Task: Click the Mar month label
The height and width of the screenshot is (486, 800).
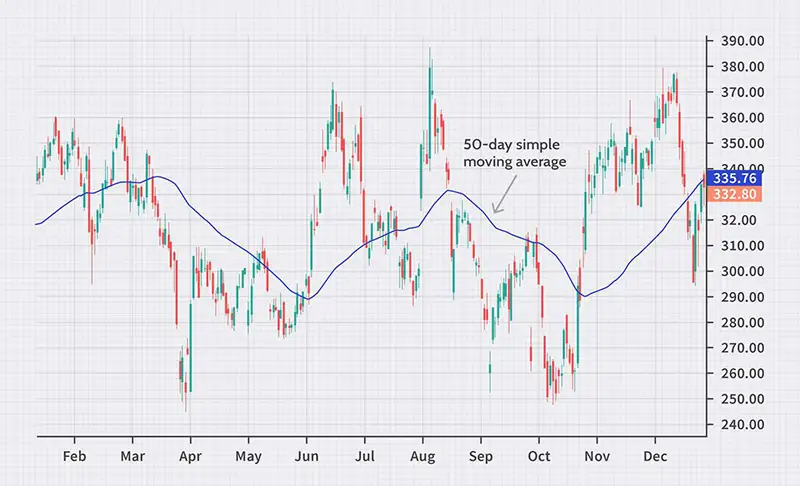Action: (133, 456)
